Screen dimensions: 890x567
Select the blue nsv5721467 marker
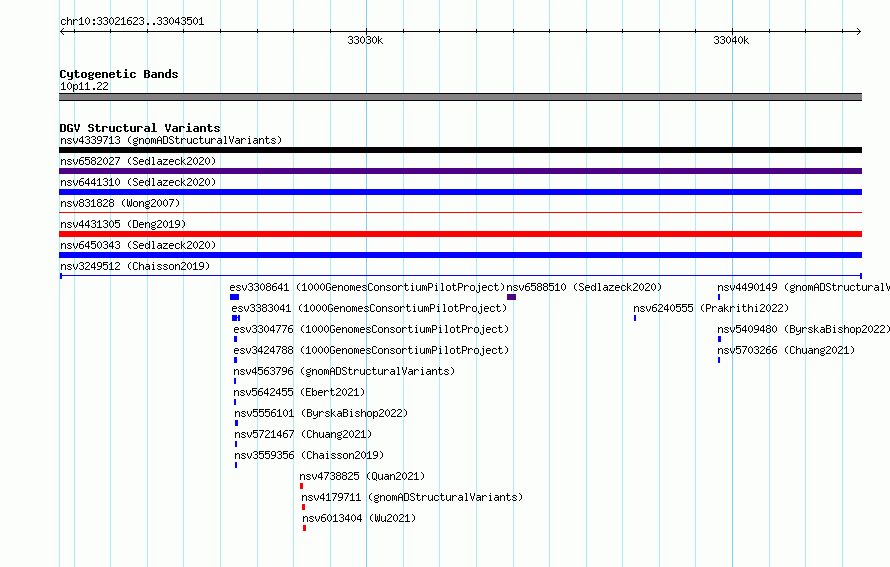click(x=236, y=444)
